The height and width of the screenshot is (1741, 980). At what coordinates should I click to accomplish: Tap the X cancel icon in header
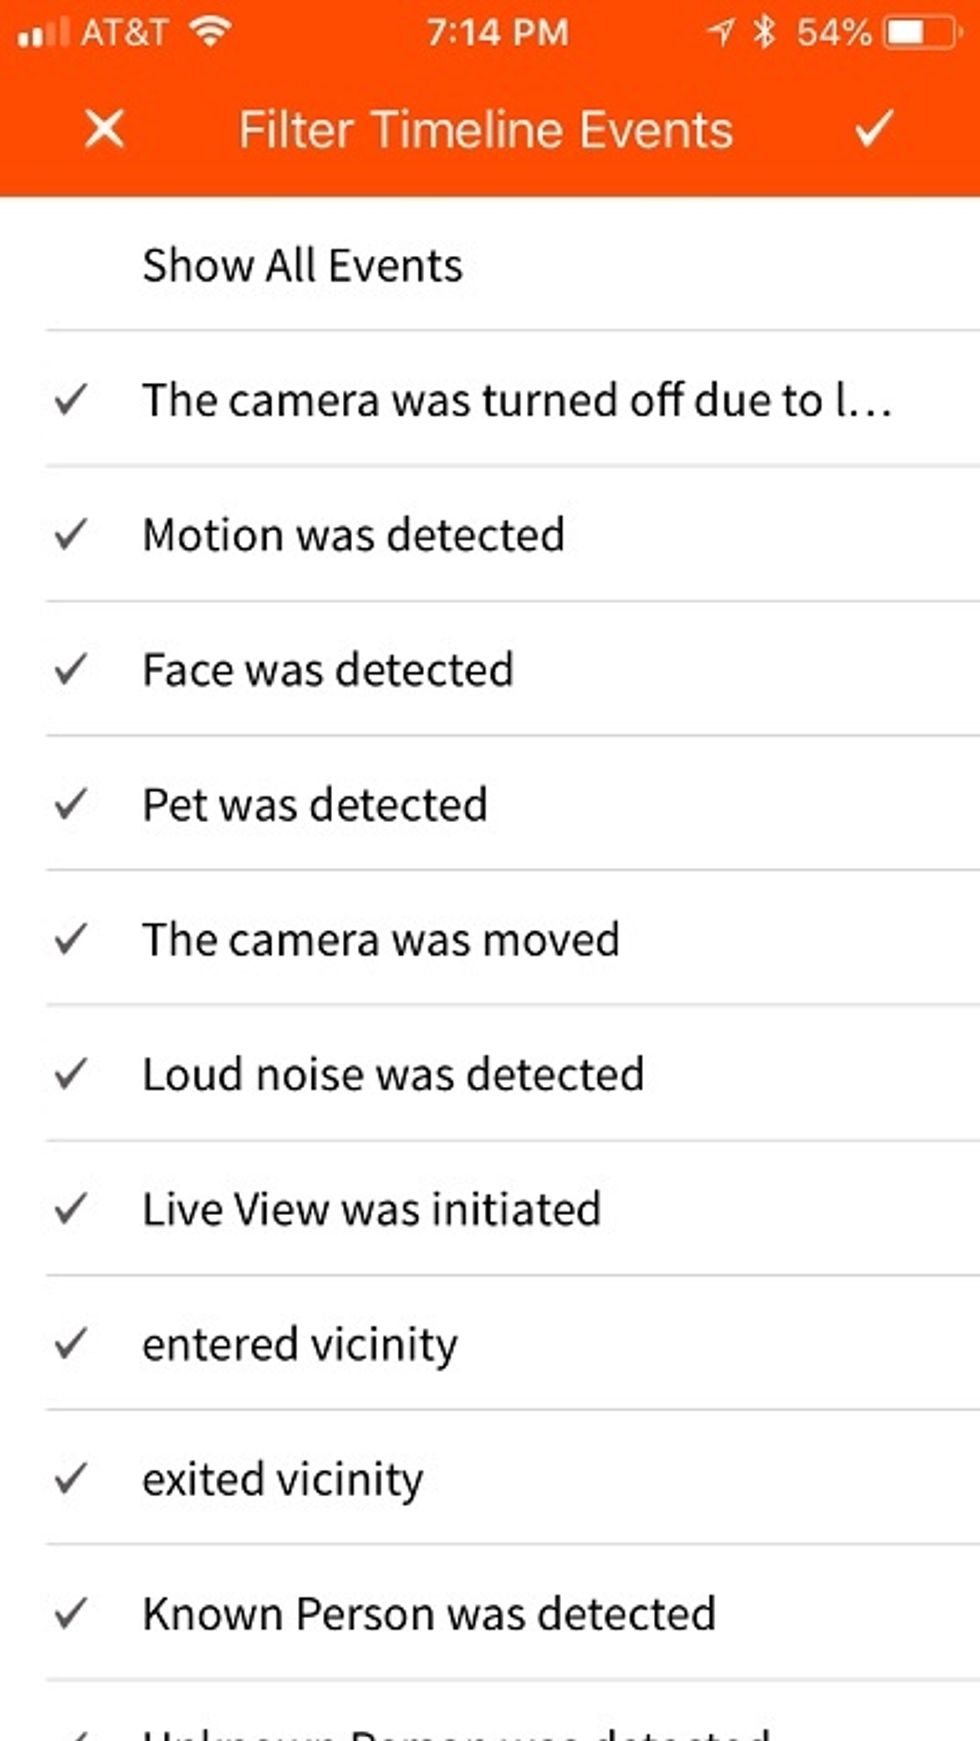point(105,129)
